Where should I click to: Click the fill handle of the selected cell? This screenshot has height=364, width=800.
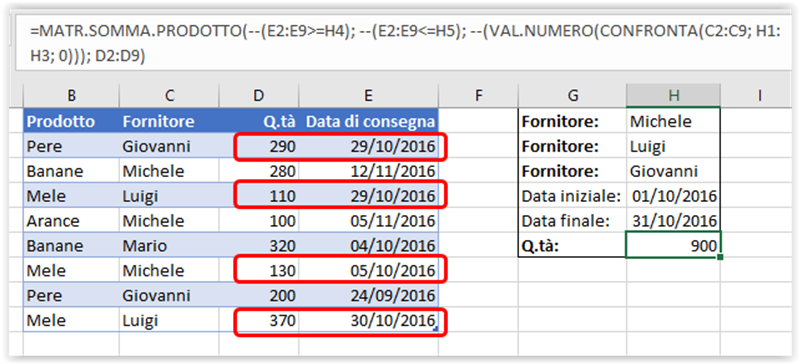tap(720, 257)
